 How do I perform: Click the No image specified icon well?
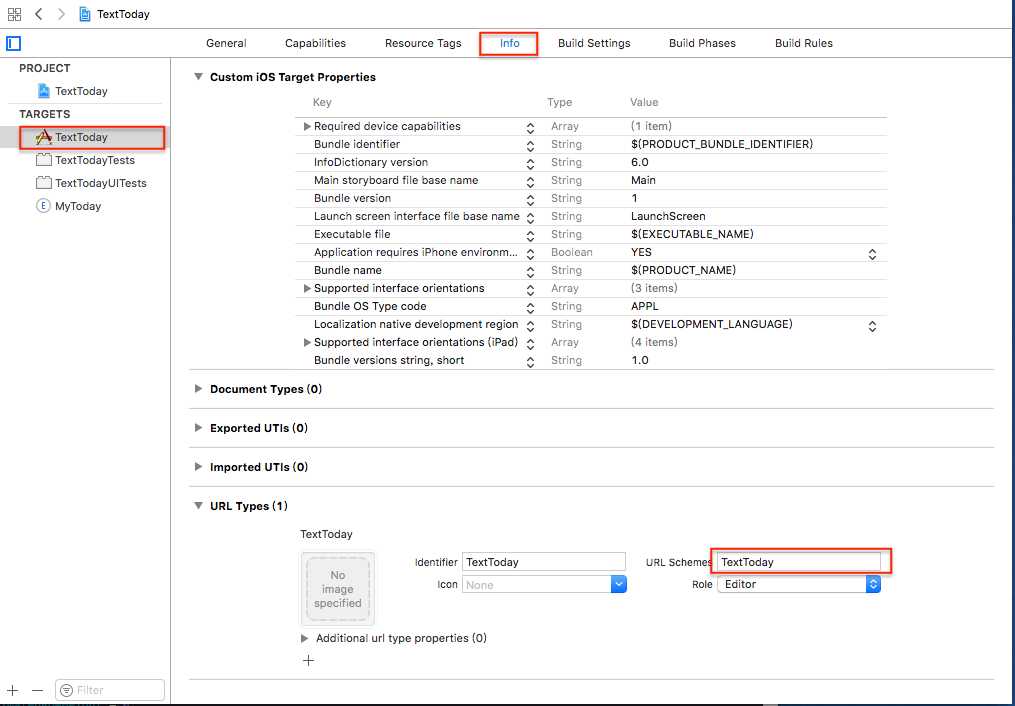(337, 589)
